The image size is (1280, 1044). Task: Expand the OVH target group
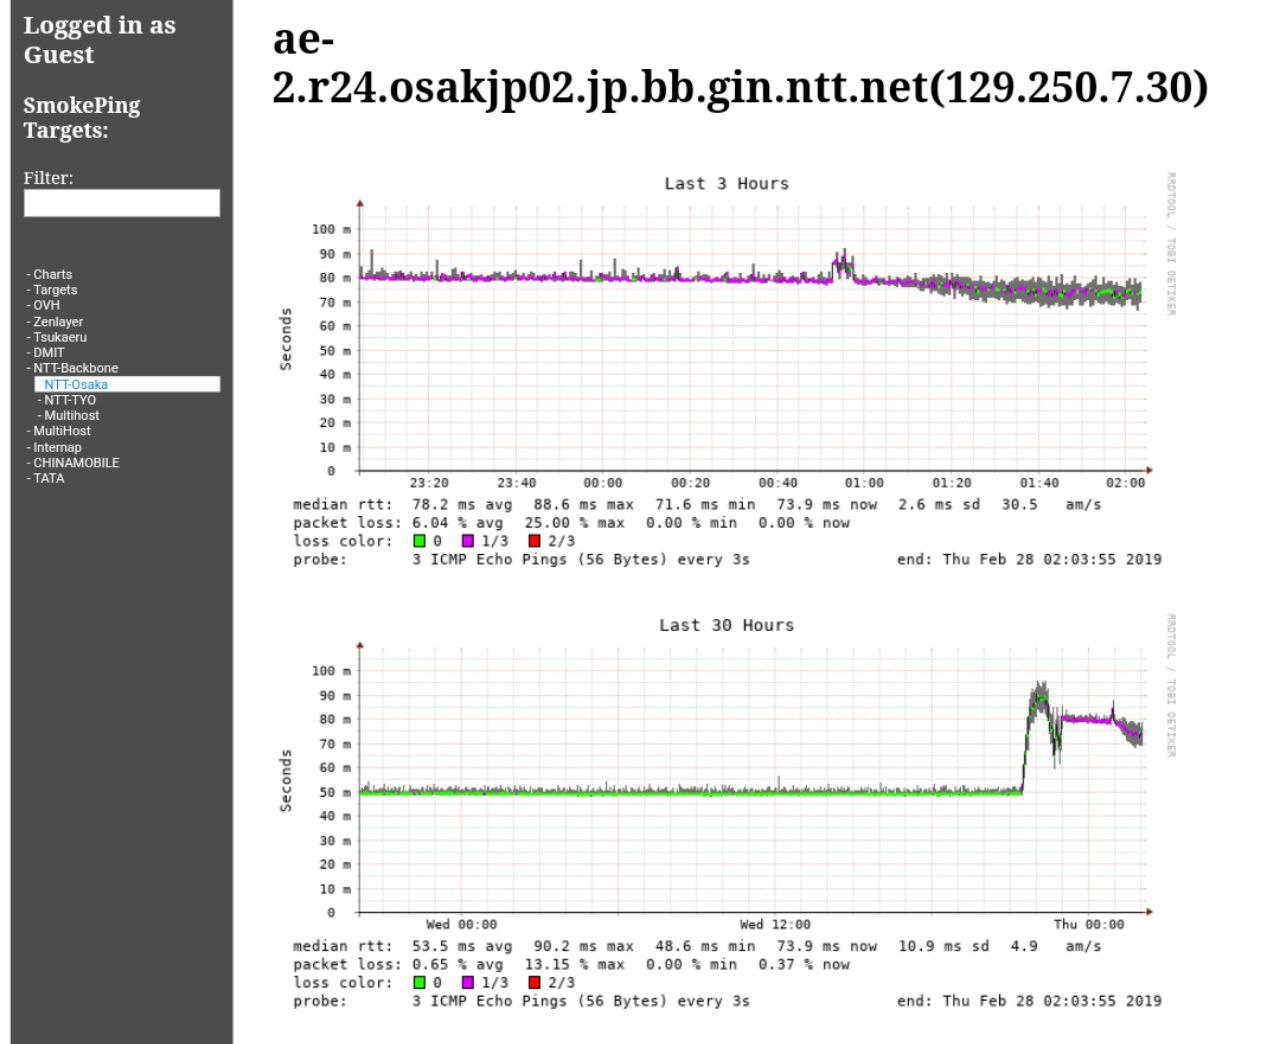click(x=46, y=305)
